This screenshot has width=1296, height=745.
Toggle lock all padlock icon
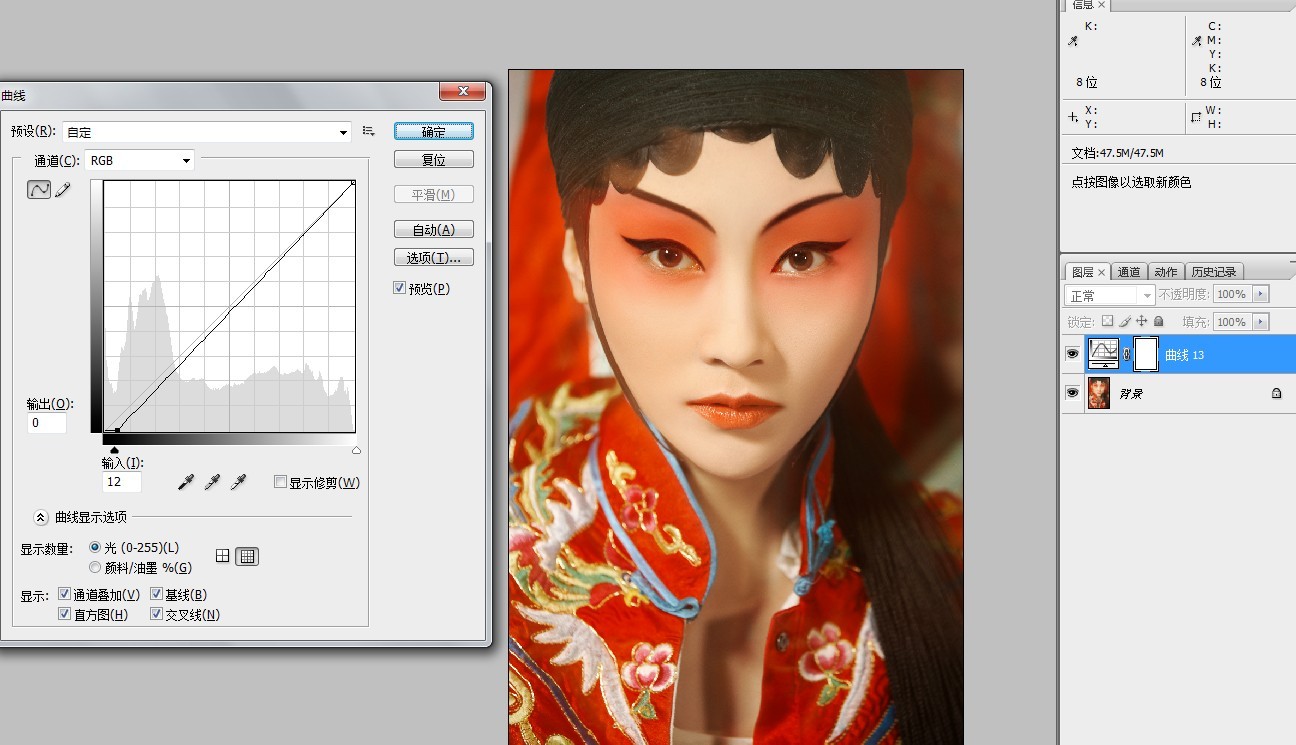1159,322
